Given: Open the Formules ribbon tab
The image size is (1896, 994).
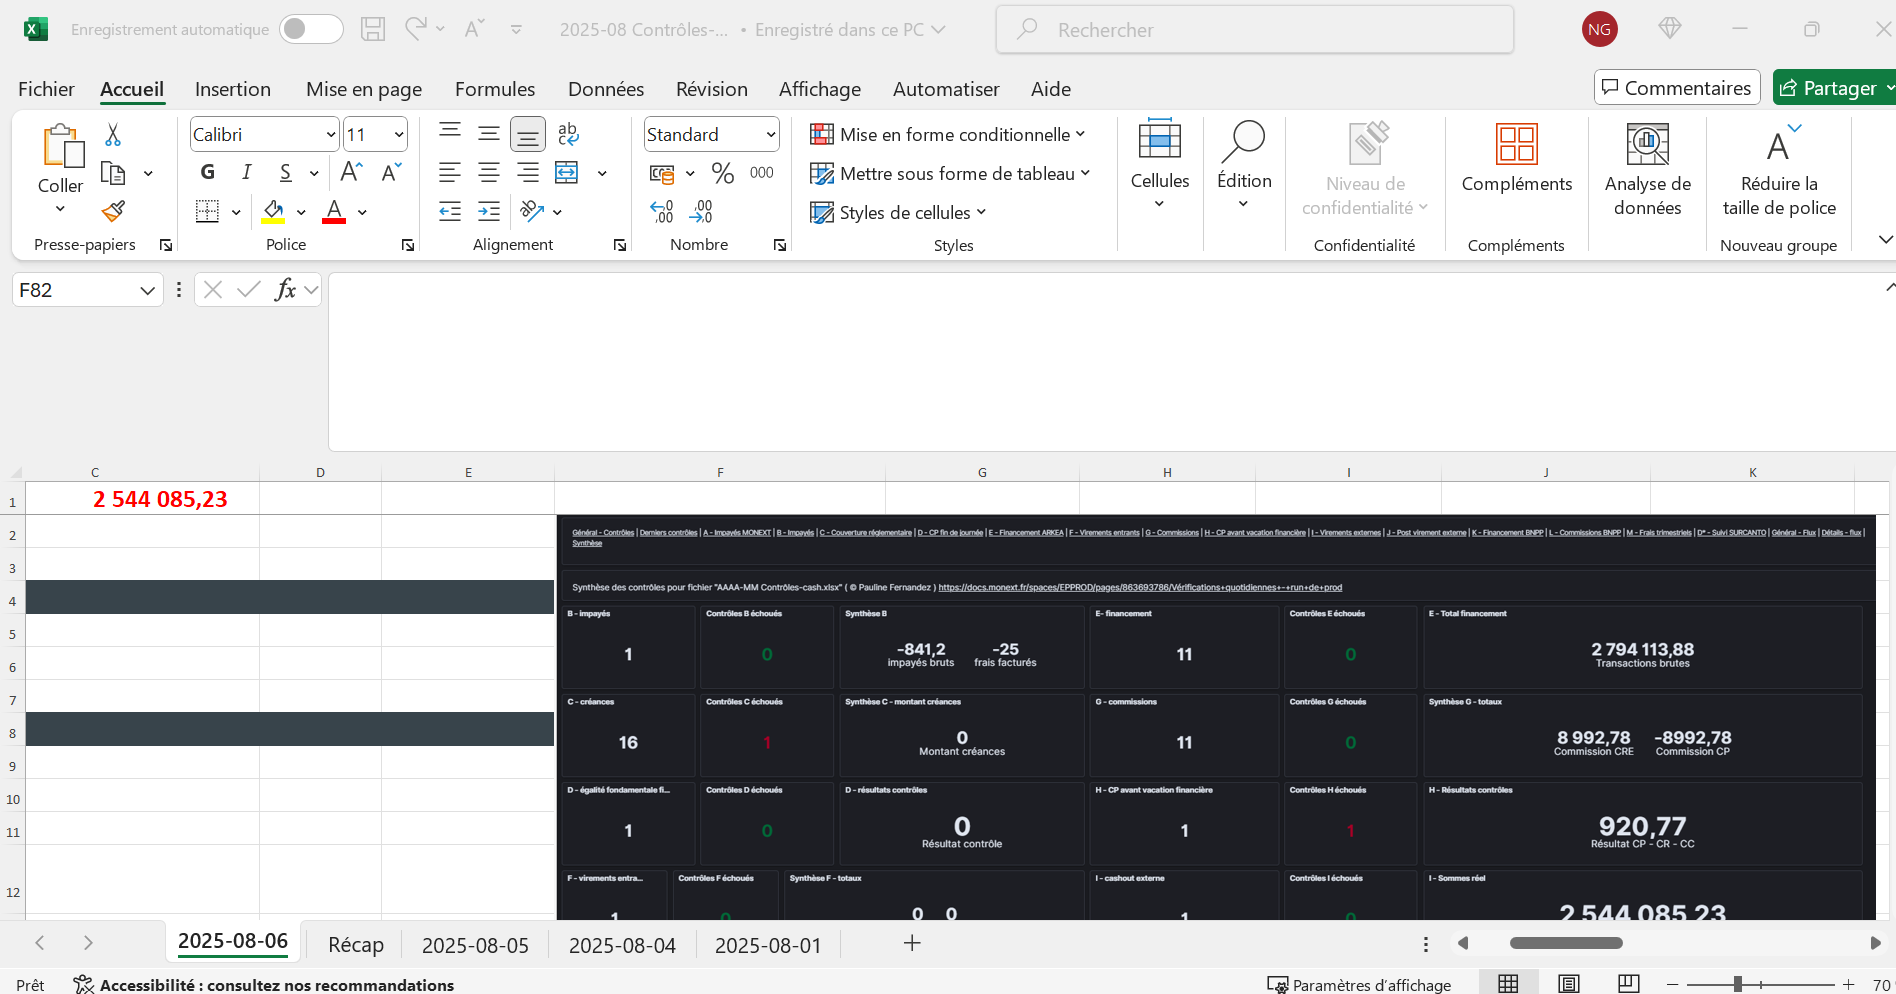Looking at the screenshot, I should (494, 89).
